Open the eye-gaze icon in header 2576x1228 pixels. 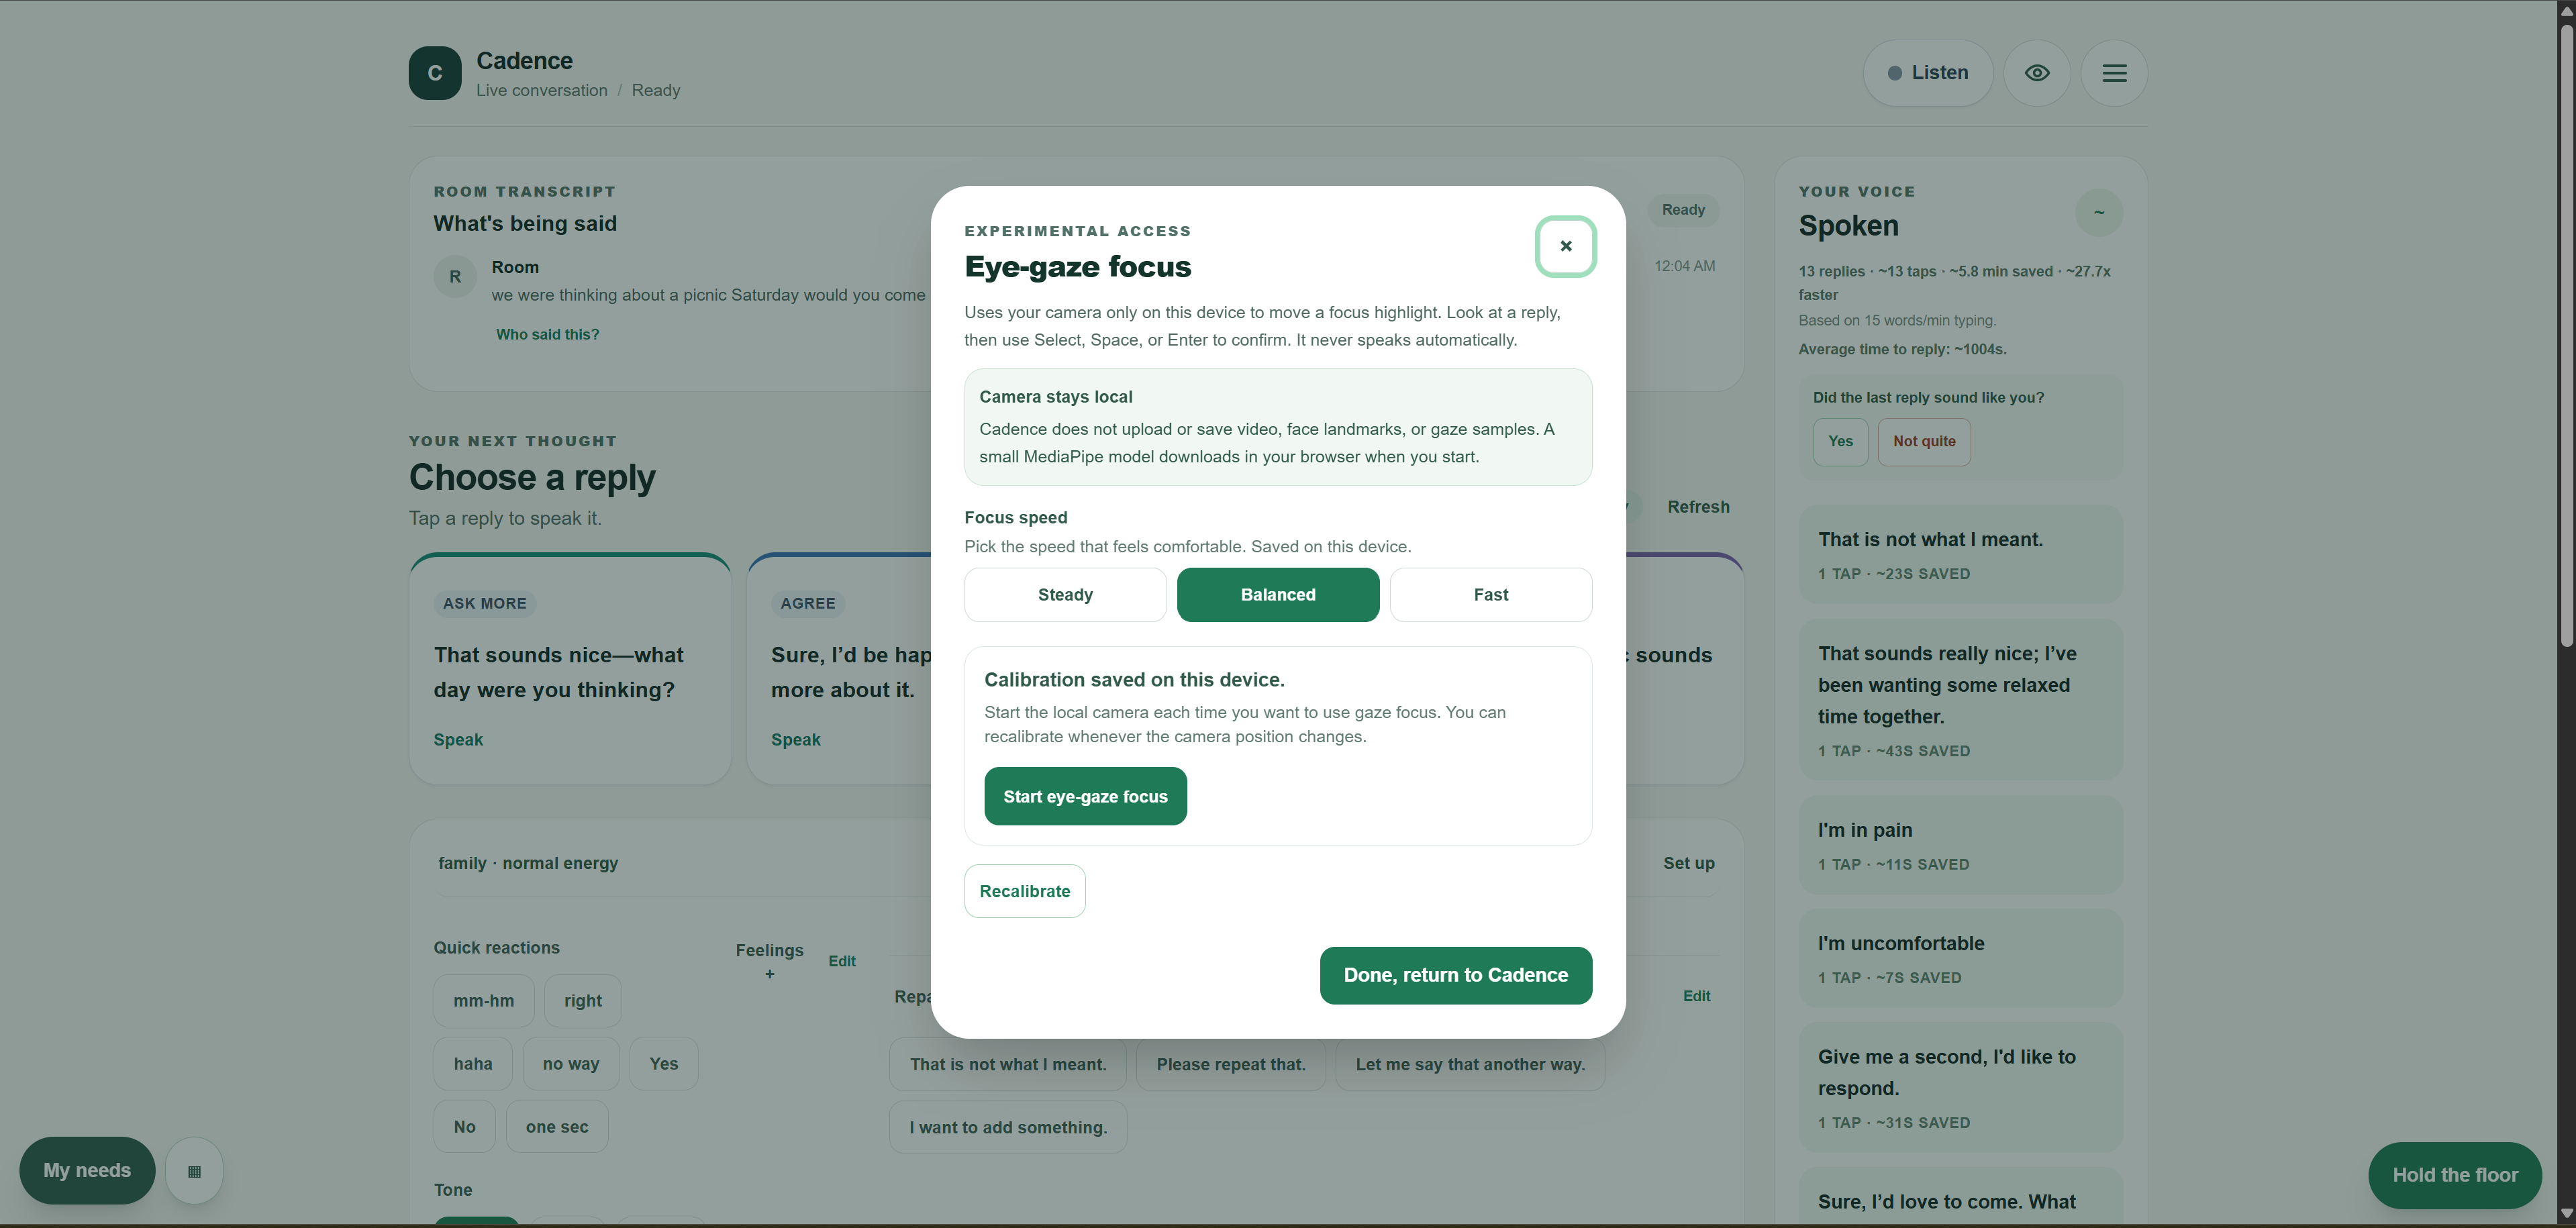point(2037,73)
